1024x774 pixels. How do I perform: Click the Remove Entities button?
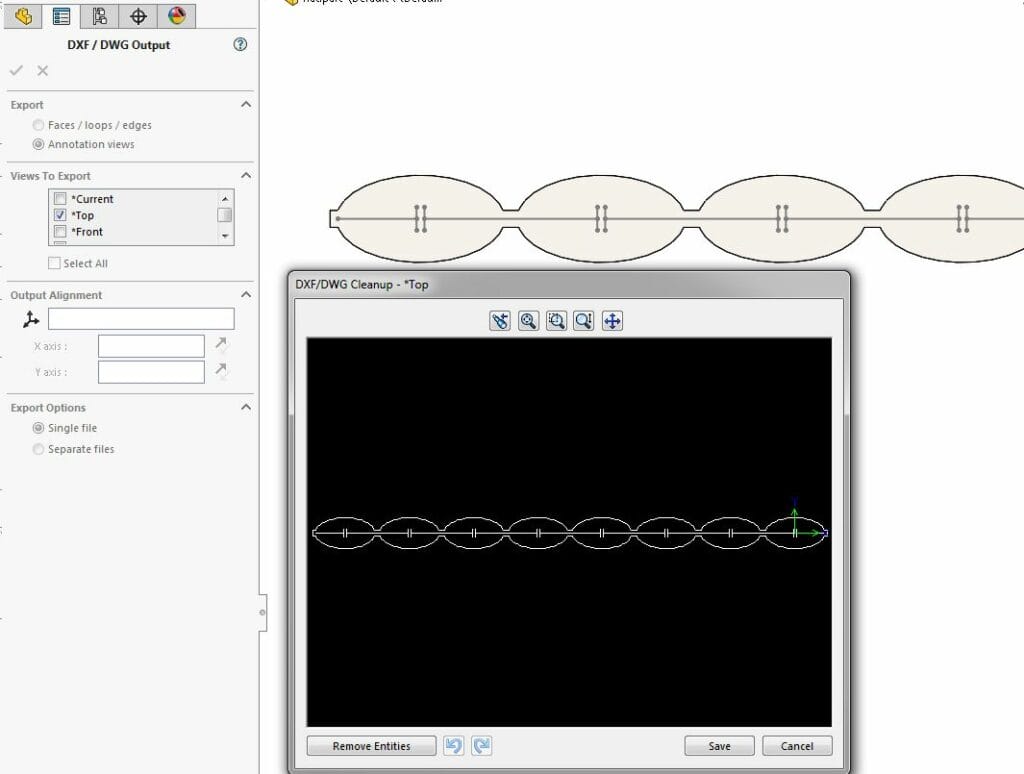371,746
